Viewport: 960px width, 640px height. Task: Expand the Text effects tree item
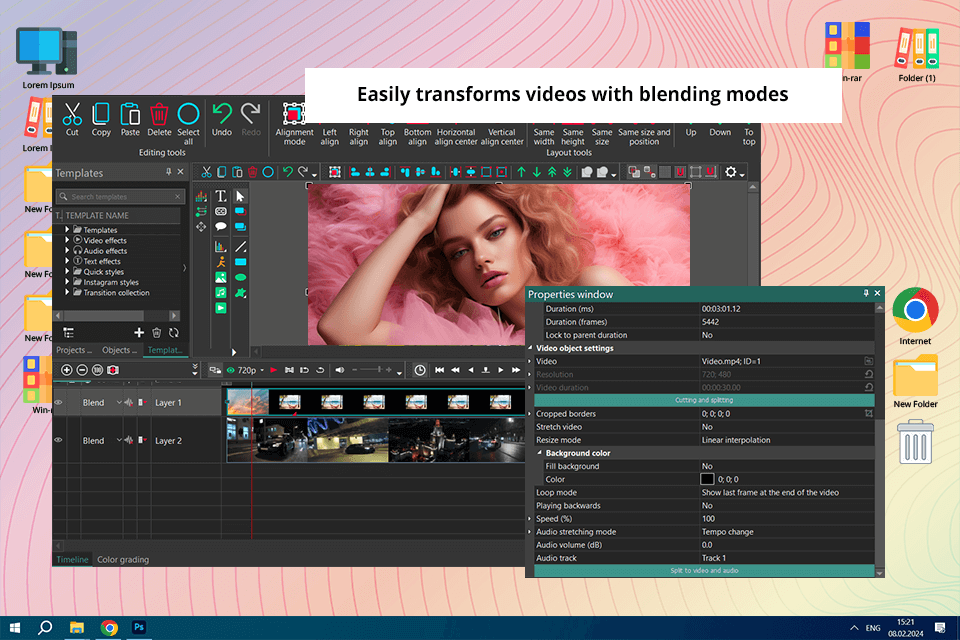click(67, 261)
